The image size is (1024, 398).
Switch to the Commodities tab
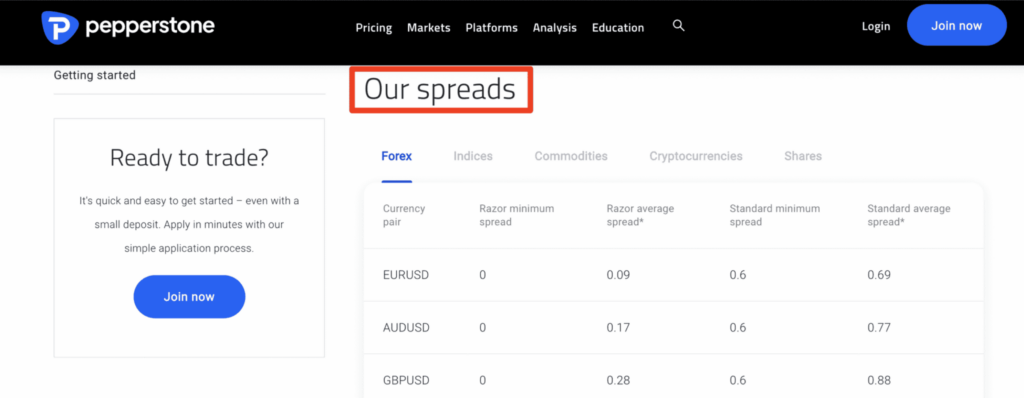tap(571, 156)
